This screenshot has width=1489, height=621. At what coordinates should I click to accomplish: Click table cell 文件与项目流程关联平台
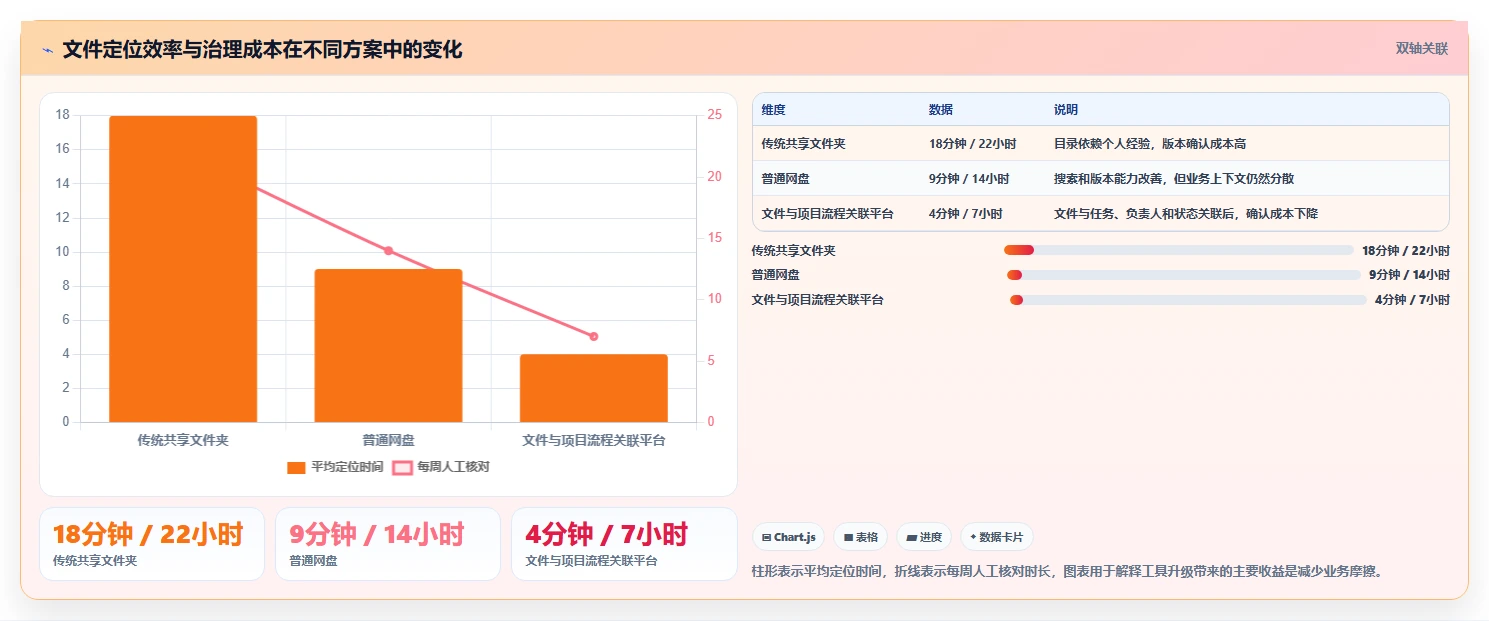point(827,214)
